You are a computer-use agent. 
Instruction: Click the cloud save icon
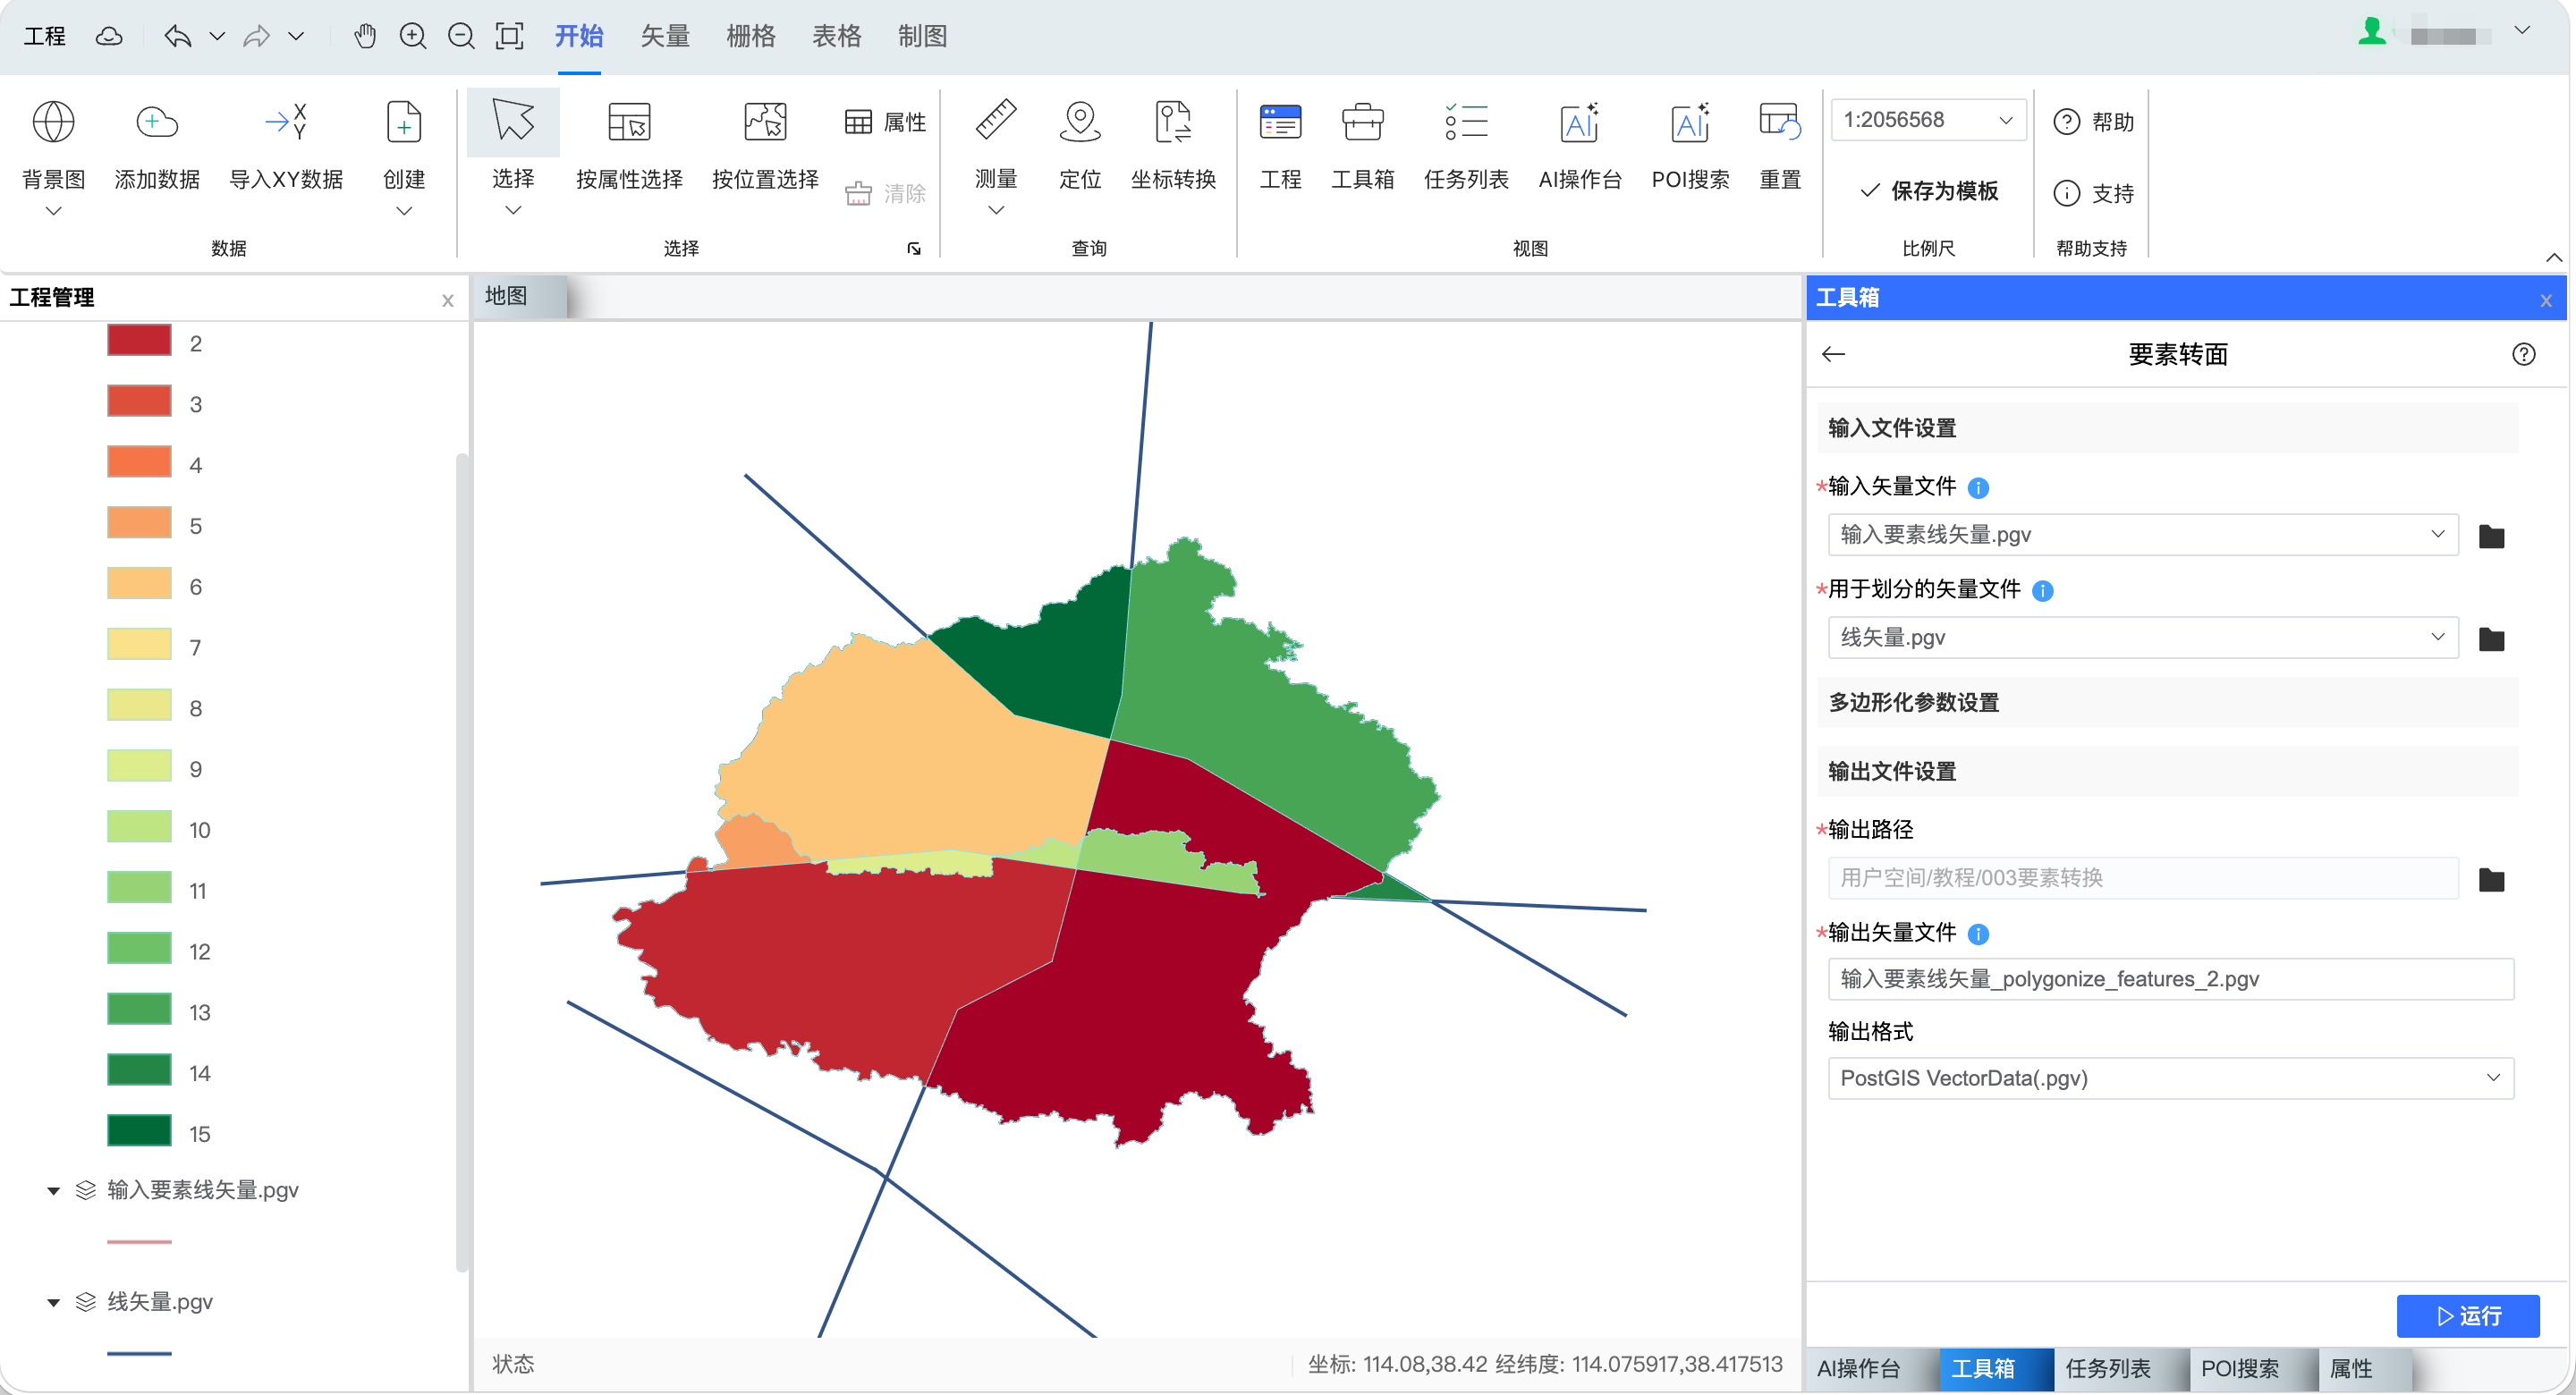109,37
